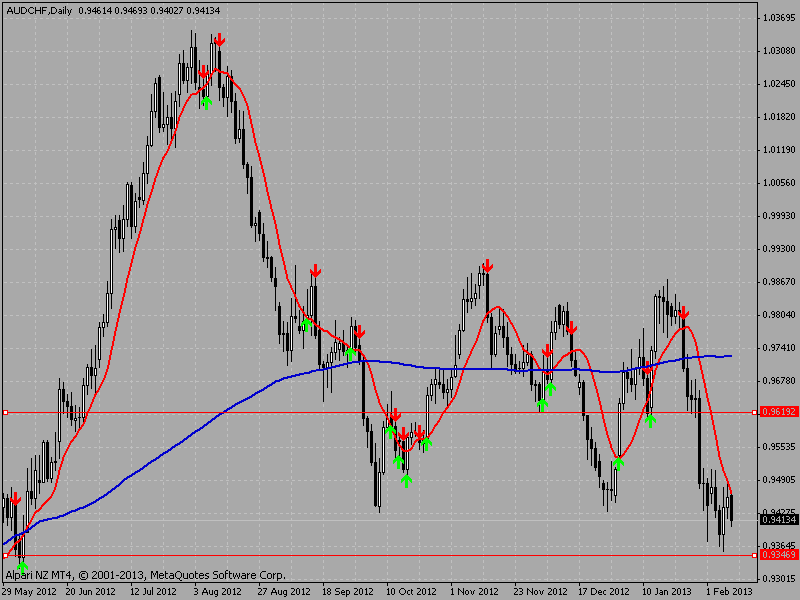Click the 0.93645 price axis label
Viewport: 800px width, 600px height.
779,546
